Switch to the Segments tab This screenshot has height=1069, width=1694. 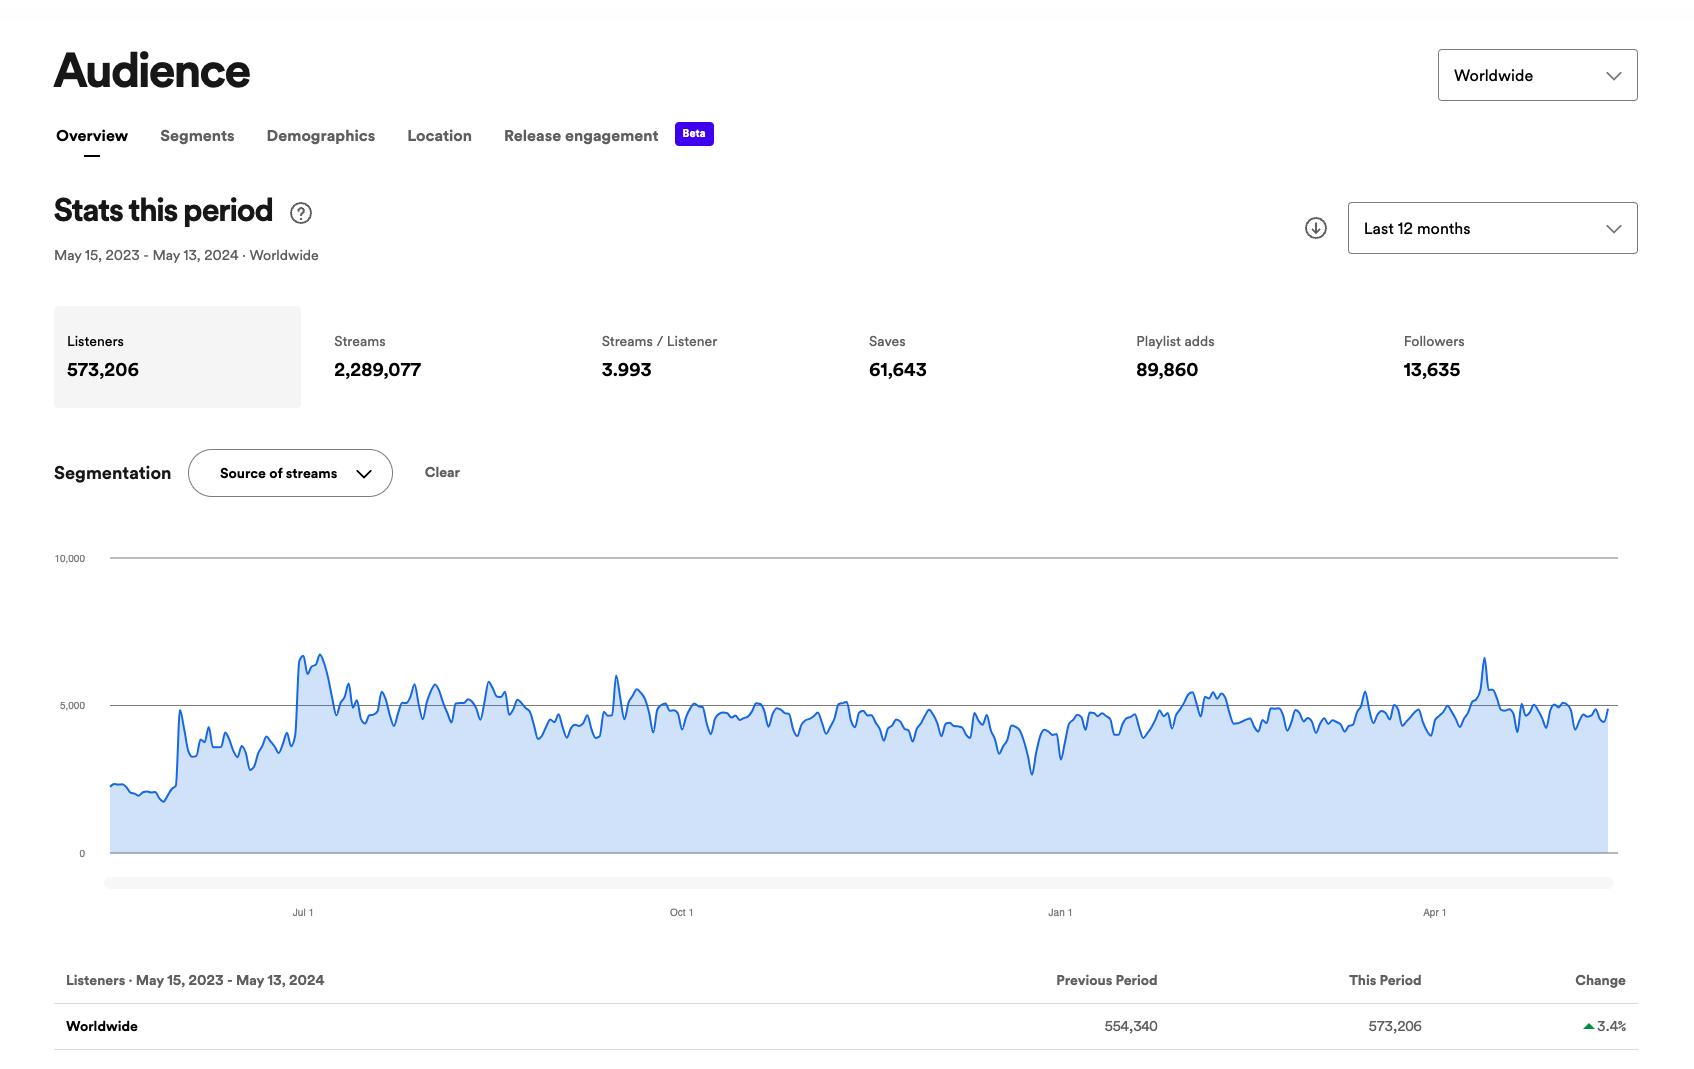click(196, 136)
